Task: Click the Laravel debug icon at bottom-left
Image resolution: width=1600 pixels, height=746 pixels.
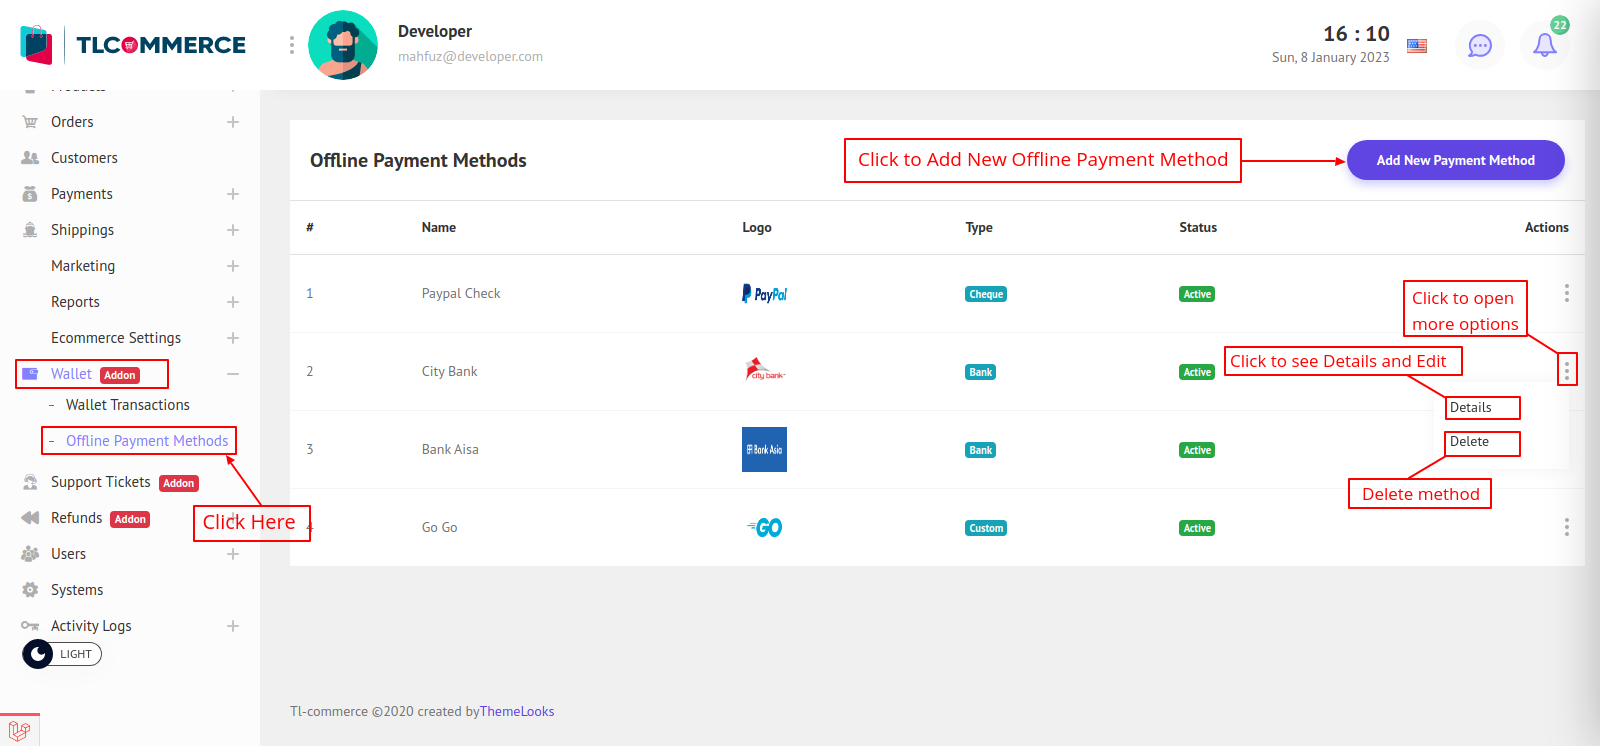Action: click(x=19, y=730)
